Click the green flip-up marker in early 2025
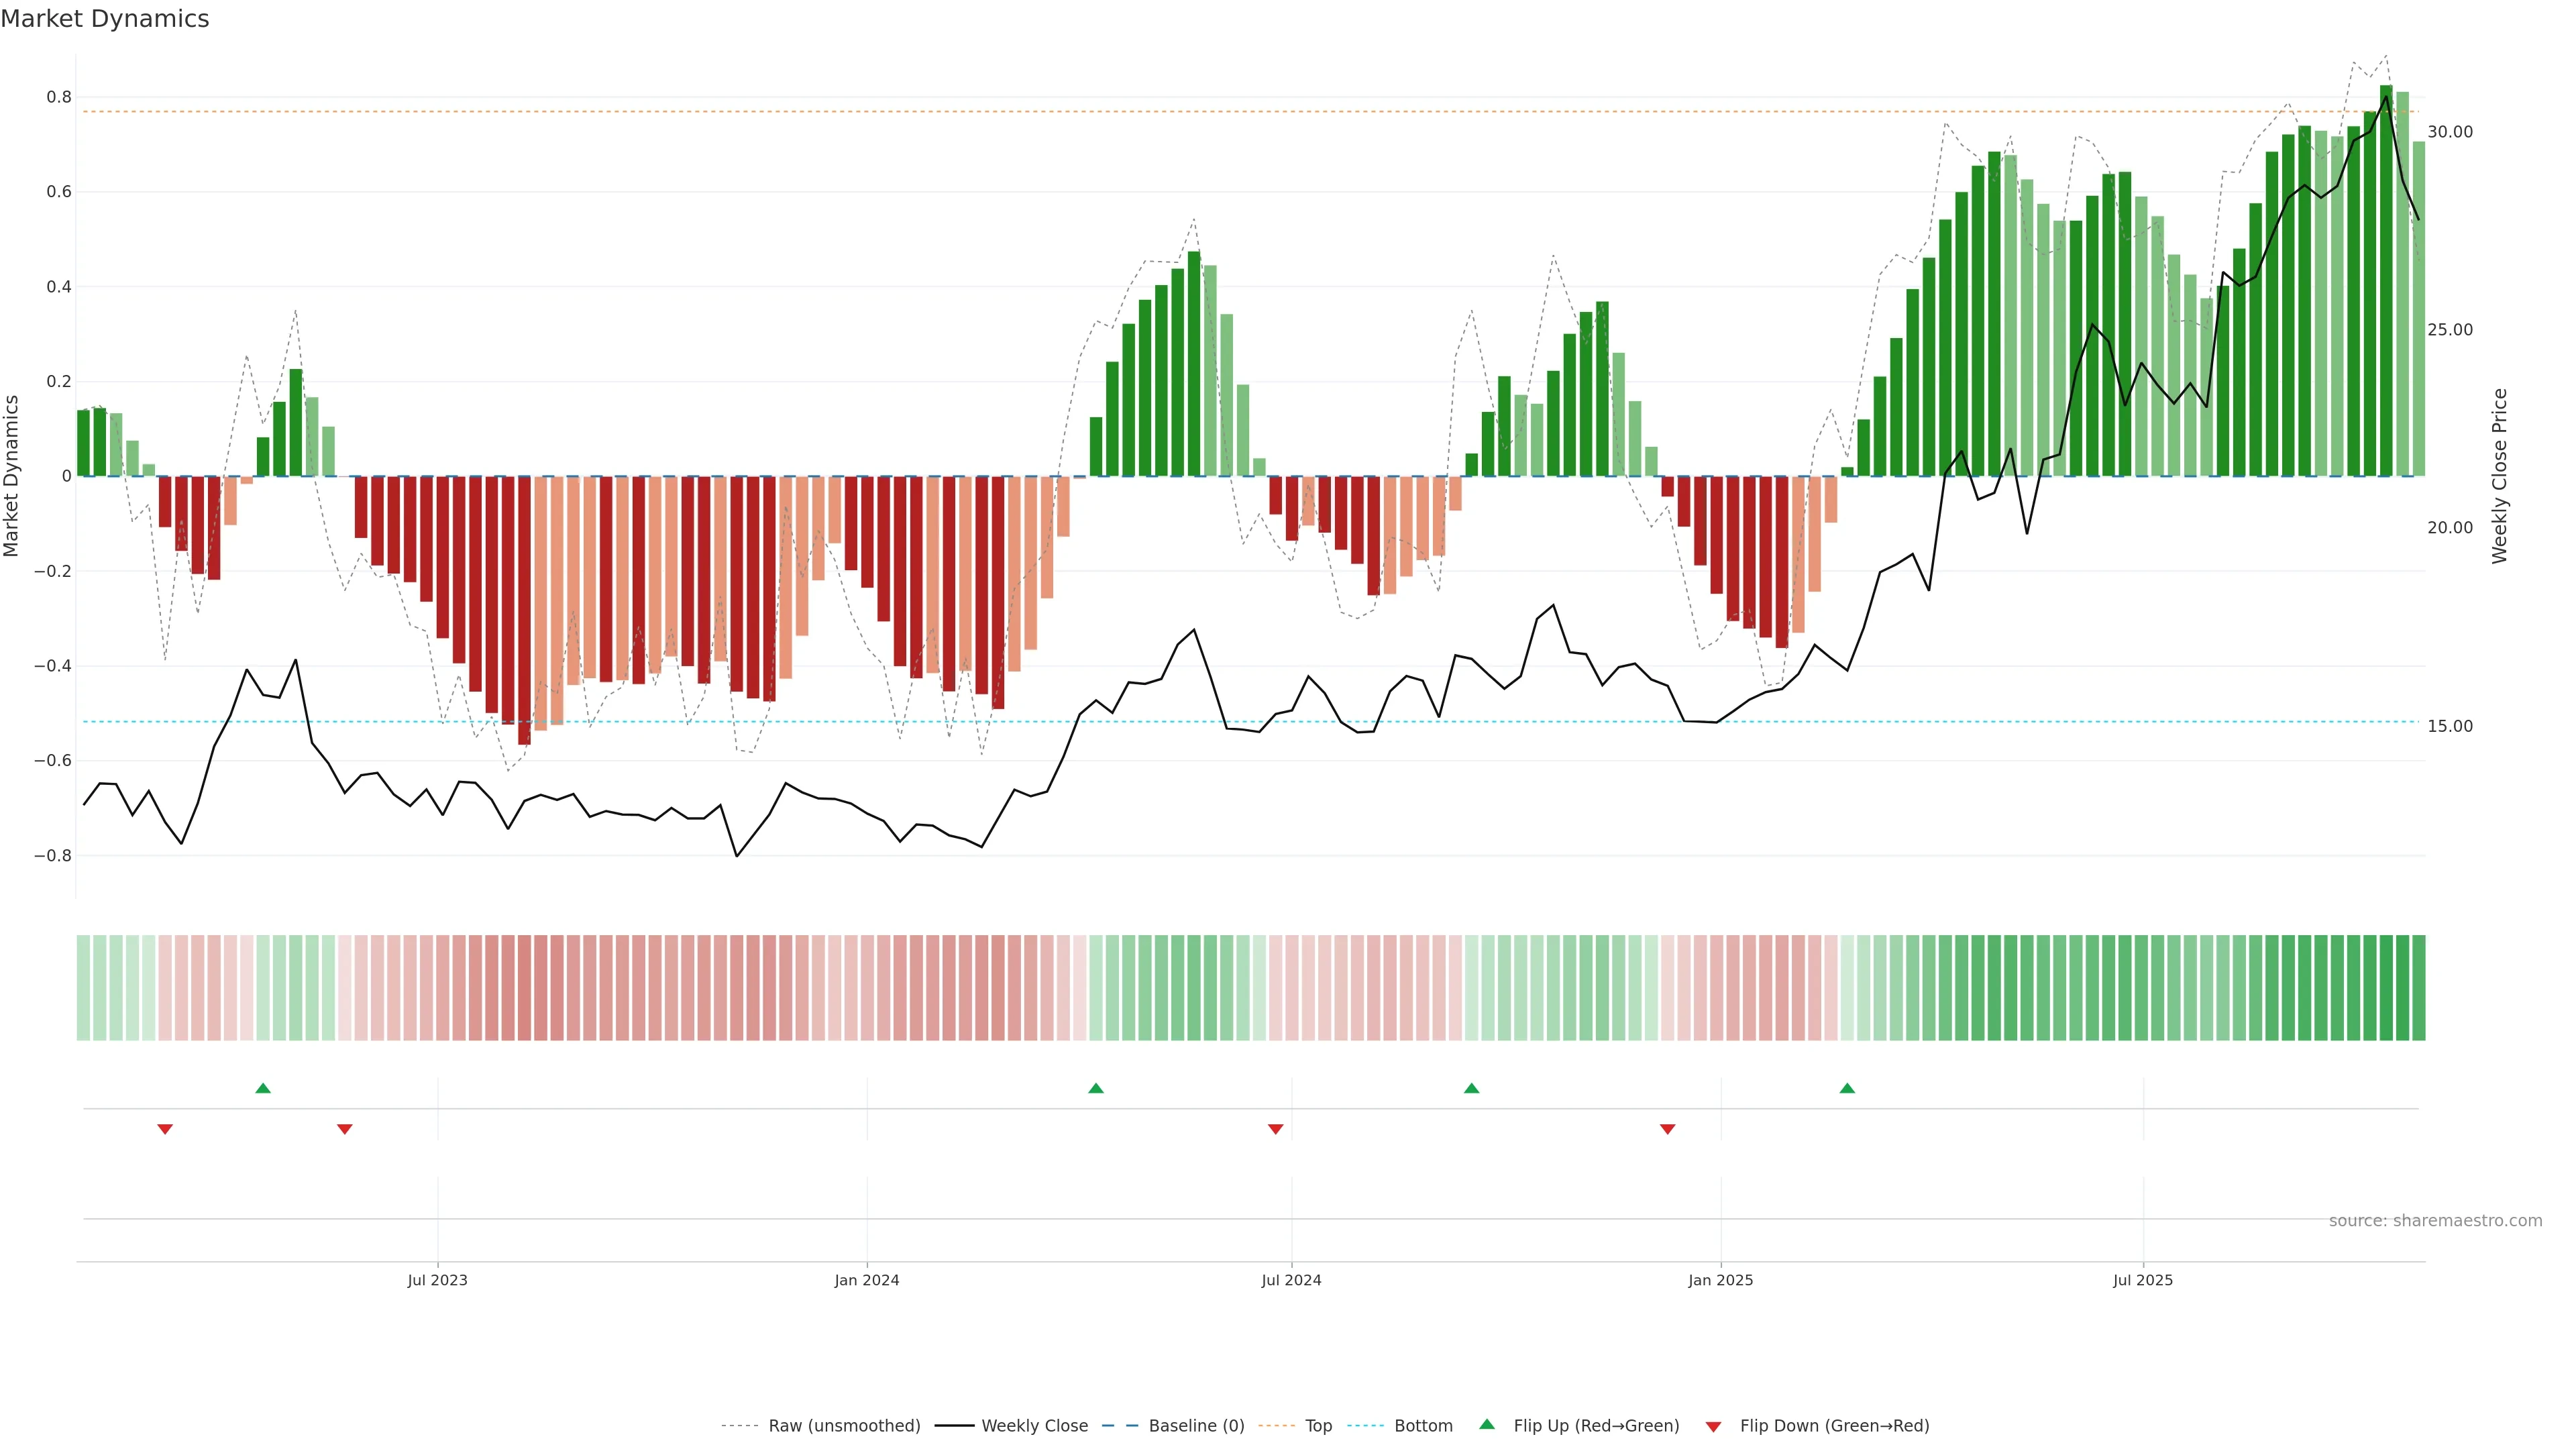 (1847, 1088)
